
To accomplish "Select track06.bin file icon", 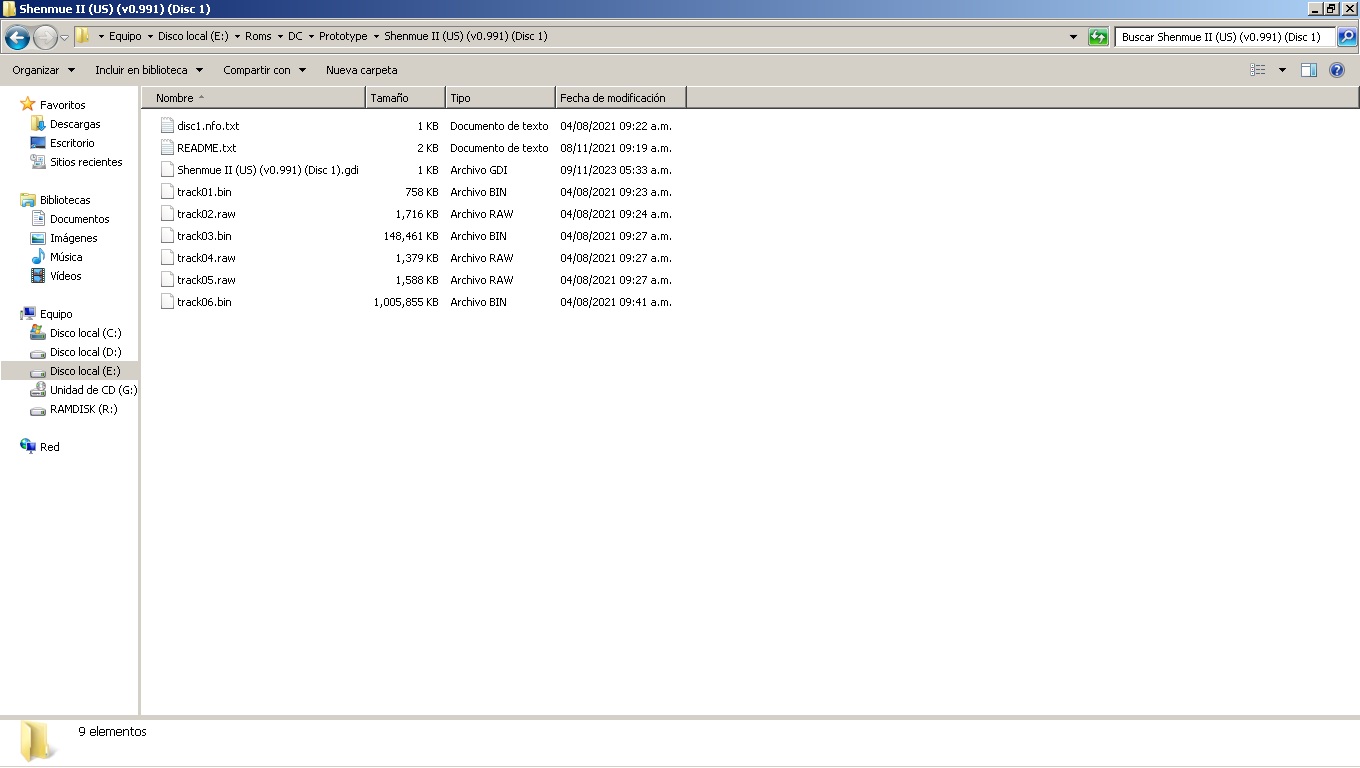I will click(167, 302).
